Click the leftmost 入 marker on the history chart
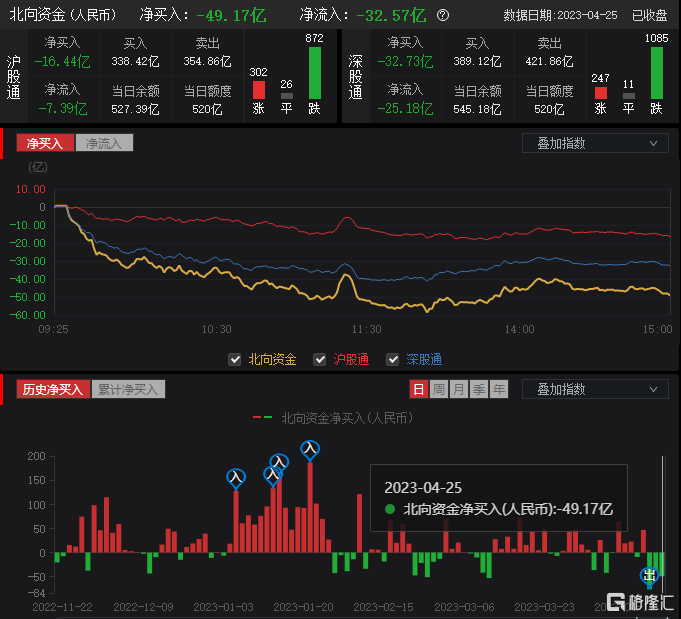681x619 pixels. (x=236, y=478)
